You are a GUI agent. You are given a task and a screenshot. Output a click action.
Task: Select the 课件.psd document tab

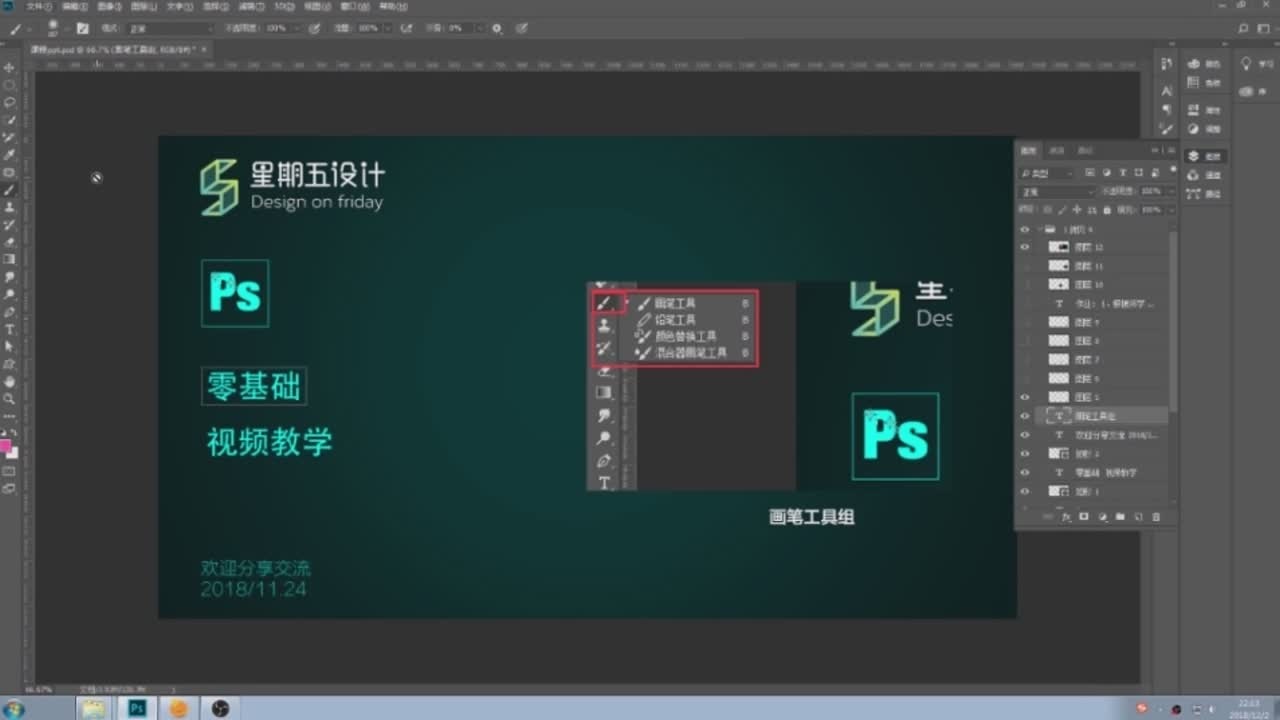118,48
